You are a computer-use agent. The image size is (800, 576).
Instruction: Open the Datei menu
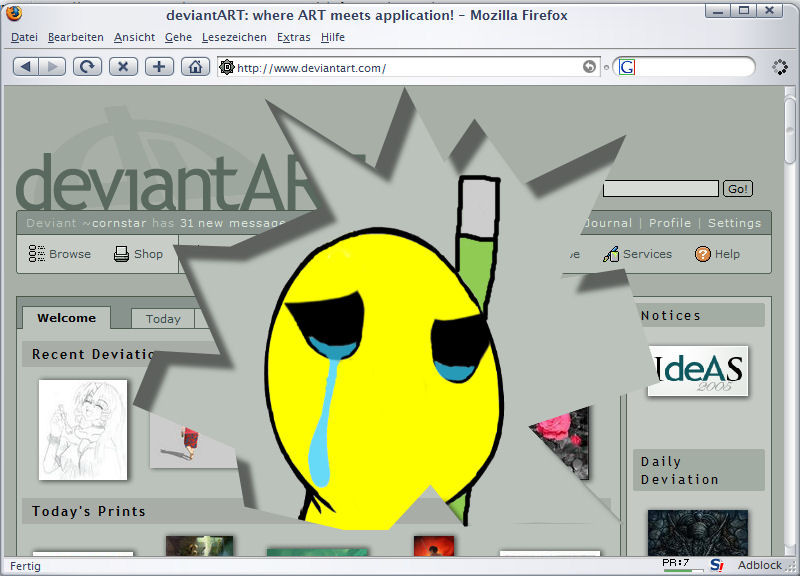pyautogui.click(x=24, y=37)
